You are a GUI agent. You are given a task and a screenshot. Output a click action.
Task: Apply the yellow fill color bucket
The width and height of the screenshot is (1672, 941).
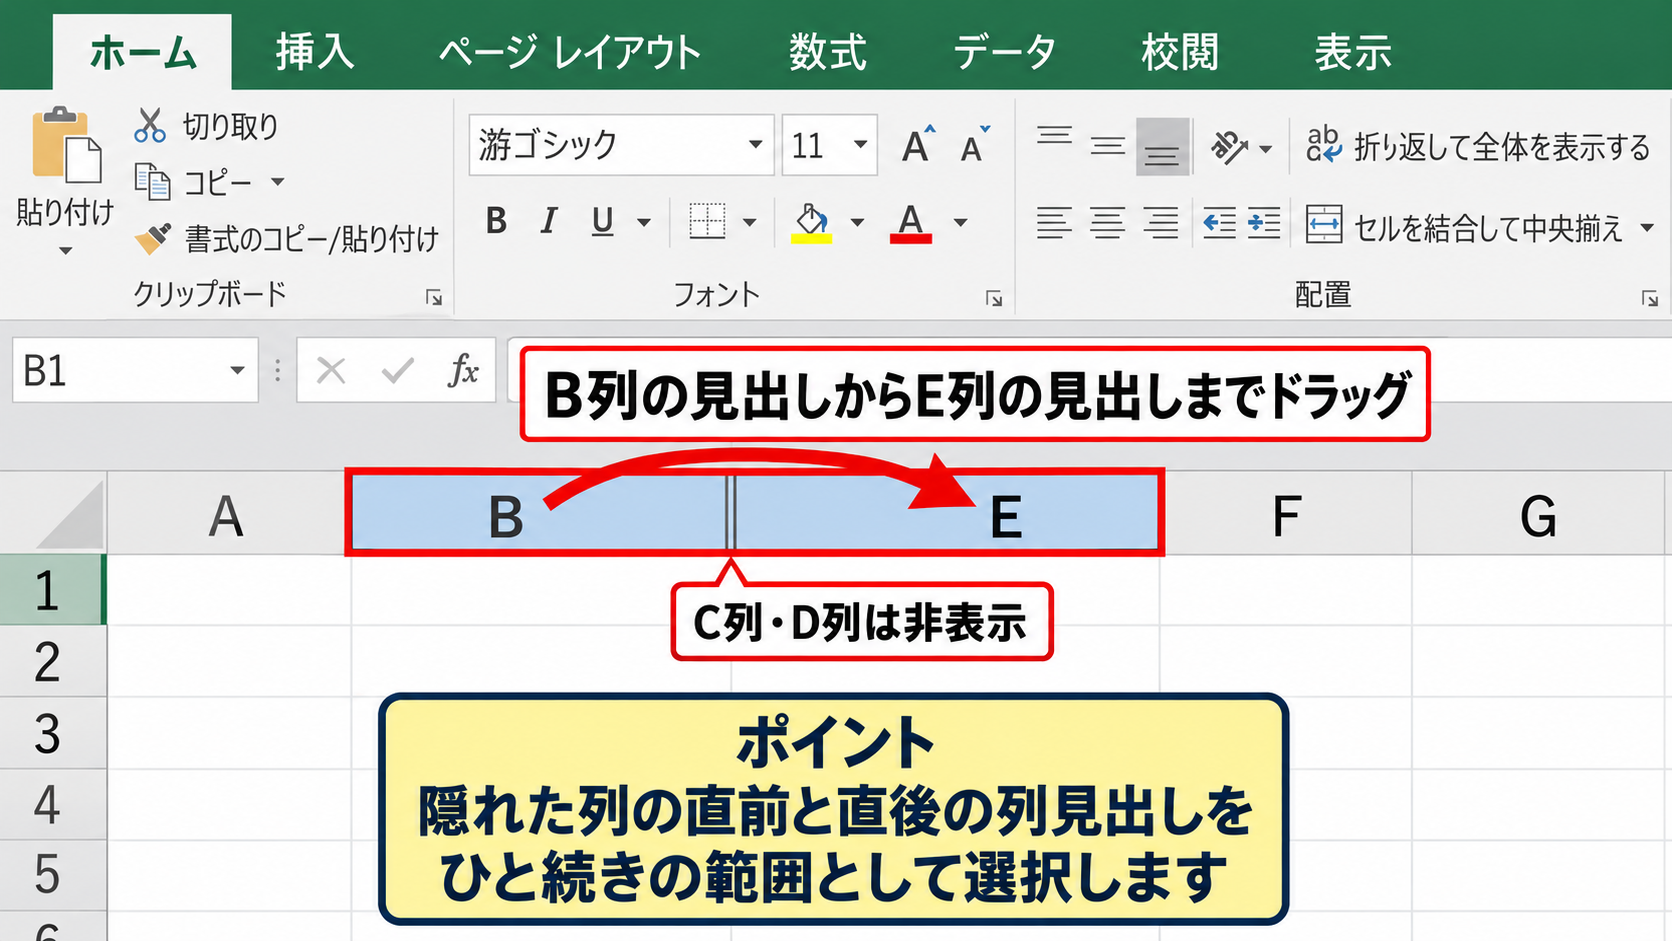coord(811,222)
